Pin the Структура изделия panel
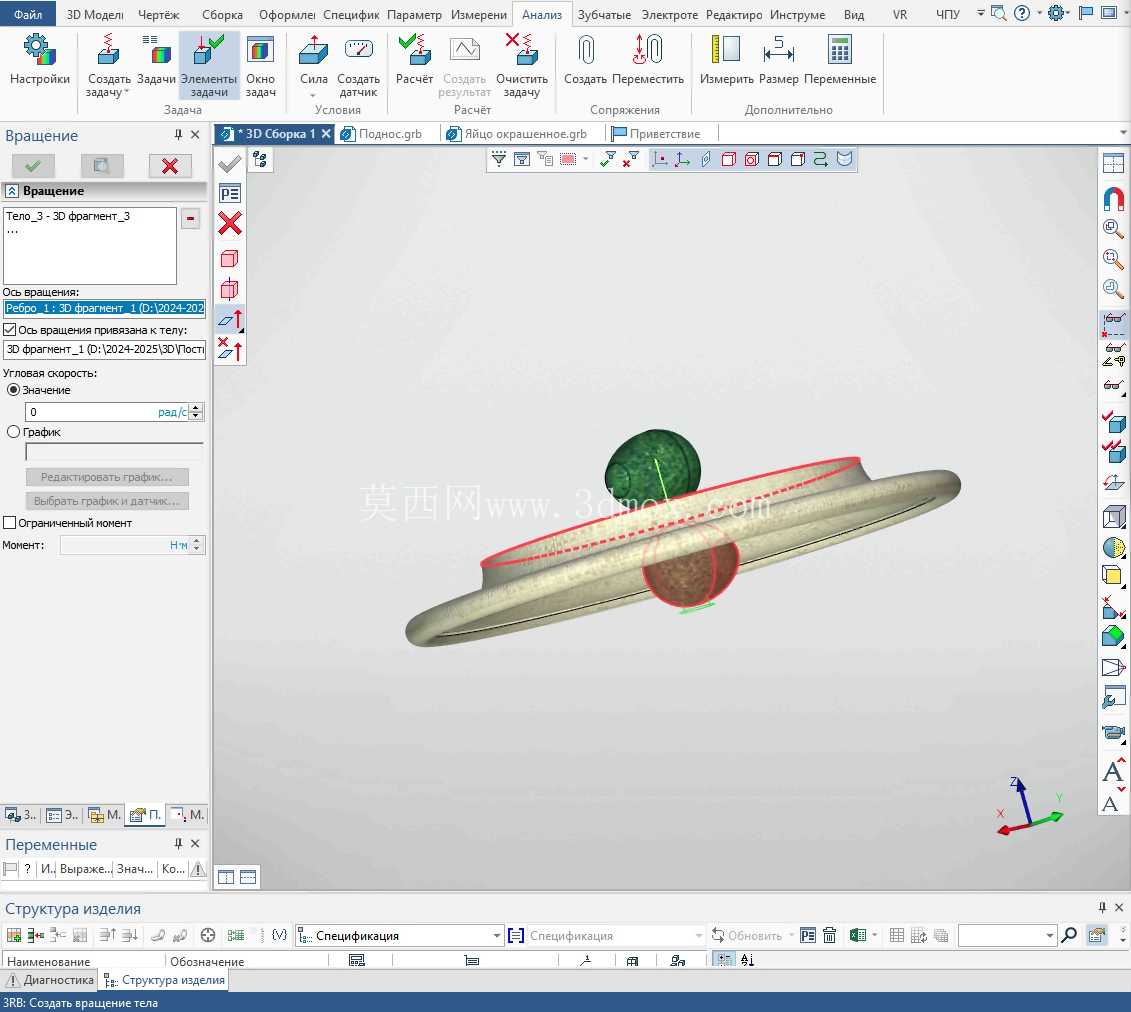Screen dimensions: 1131x1012 [1101, 907]
